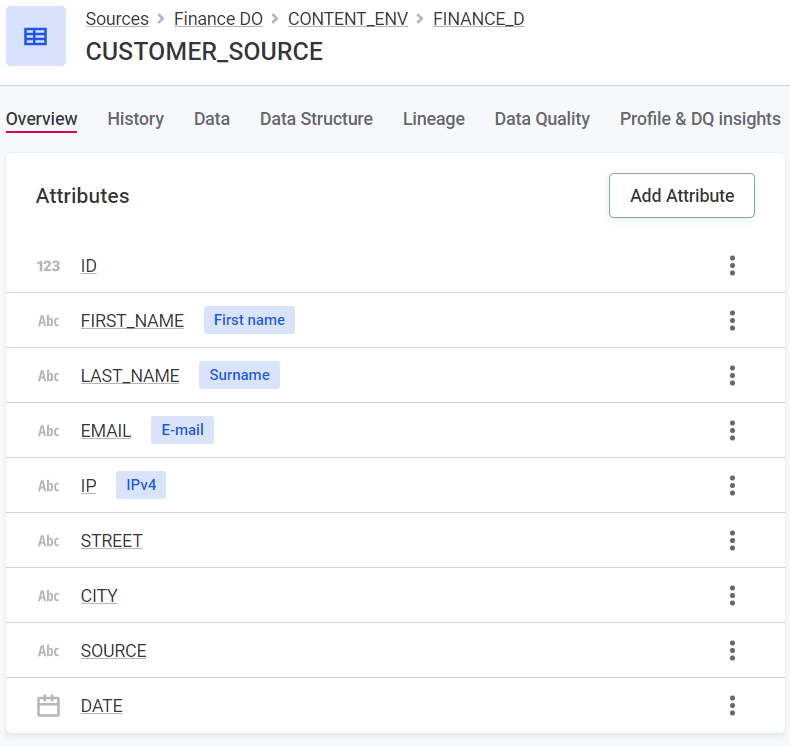Expand the actions menu for DATE attribute
Image resolution: width=790 pixels, height=746 pixels.
732,706
